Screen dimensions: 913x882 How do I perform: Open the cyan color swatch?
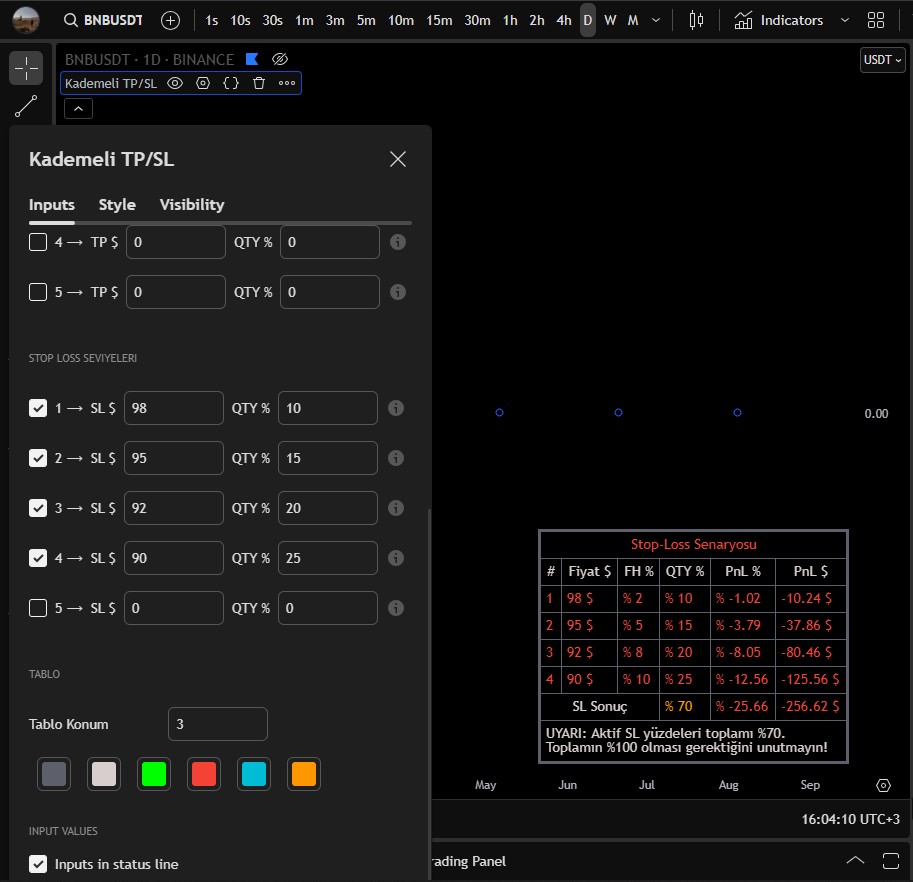(x=254, y=774)
